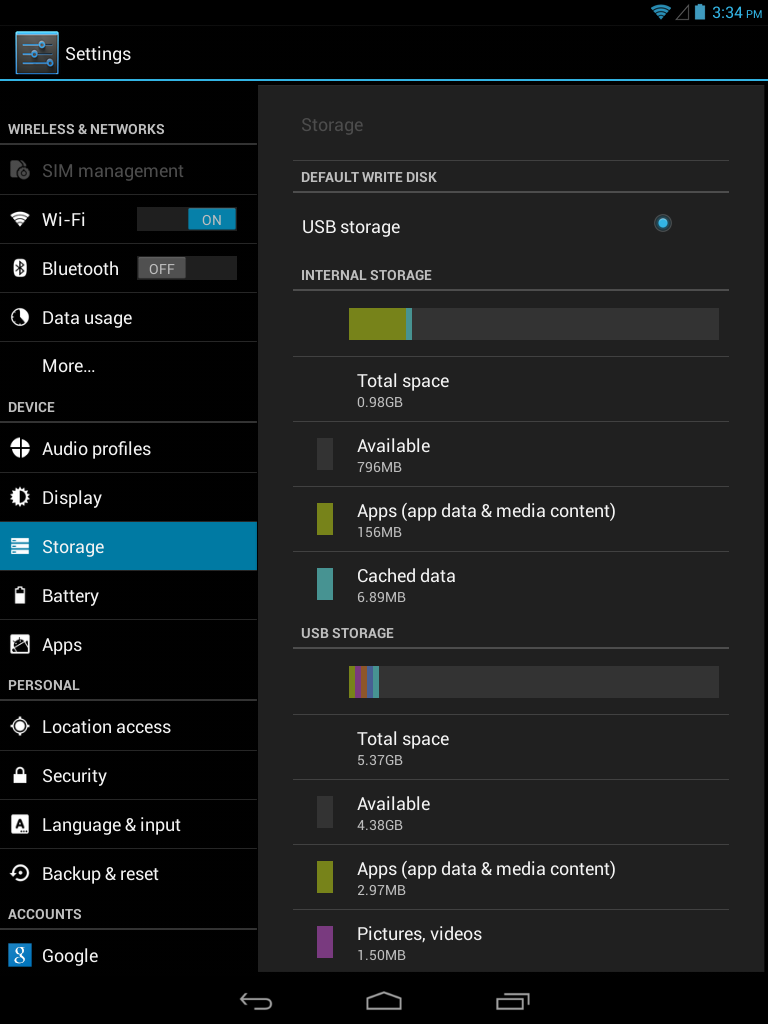Tap internal Apps olive color swatch
The height and width of the screenshot is (1024, 768).
(x=325, y=519)
